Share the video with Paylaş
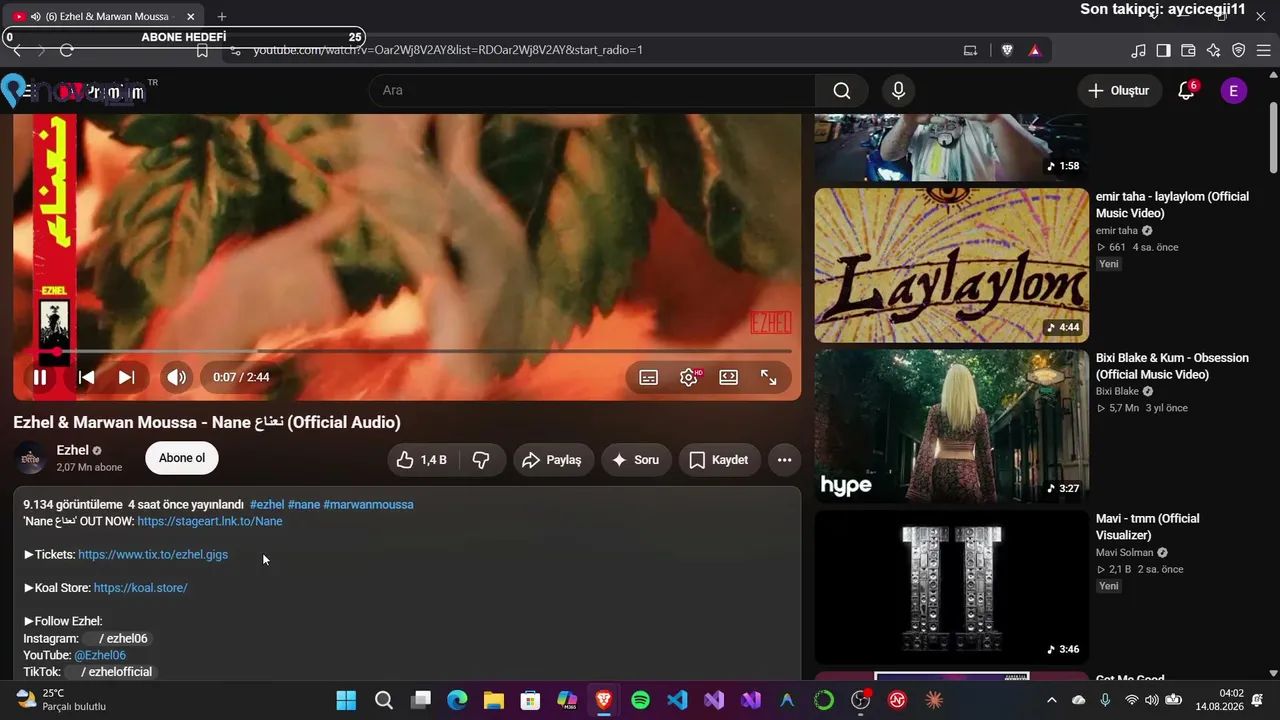Image resolution: width=1280 pixels, height=720 pixels. [x=554, y=460]
